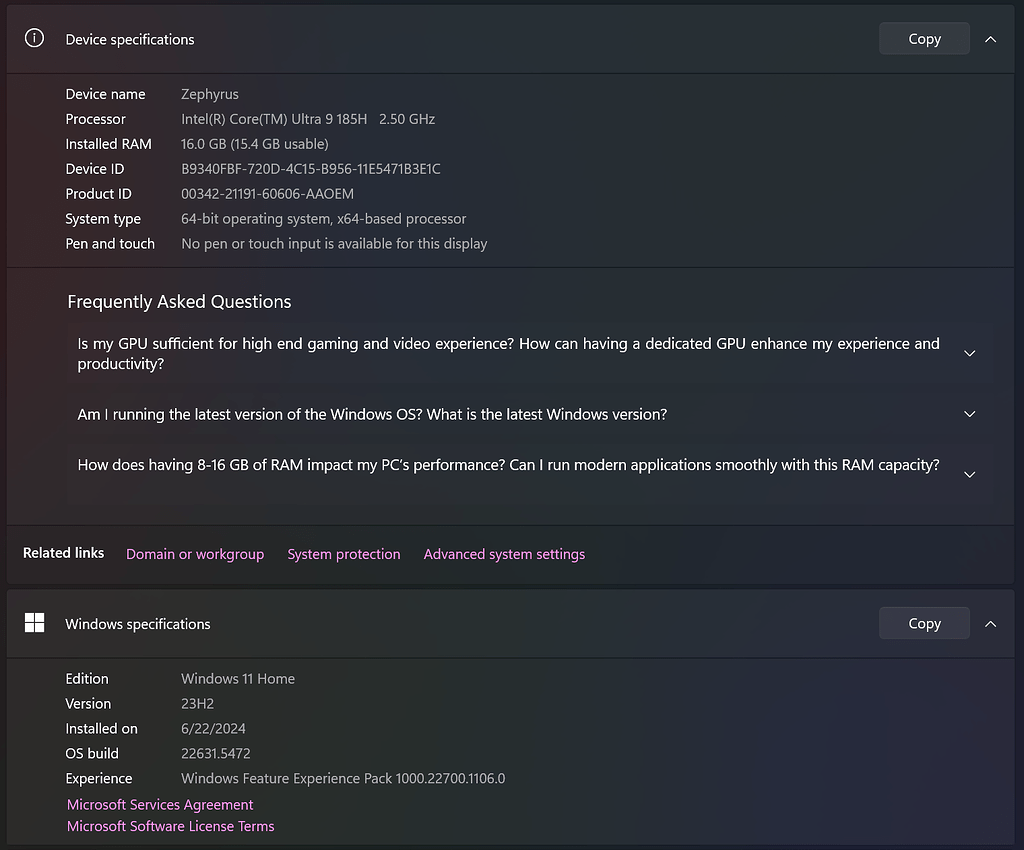The width and height of the screenshot is (1024, 850).
Task: Open the Microsoft Software License Terms
Action: (170, 826)
